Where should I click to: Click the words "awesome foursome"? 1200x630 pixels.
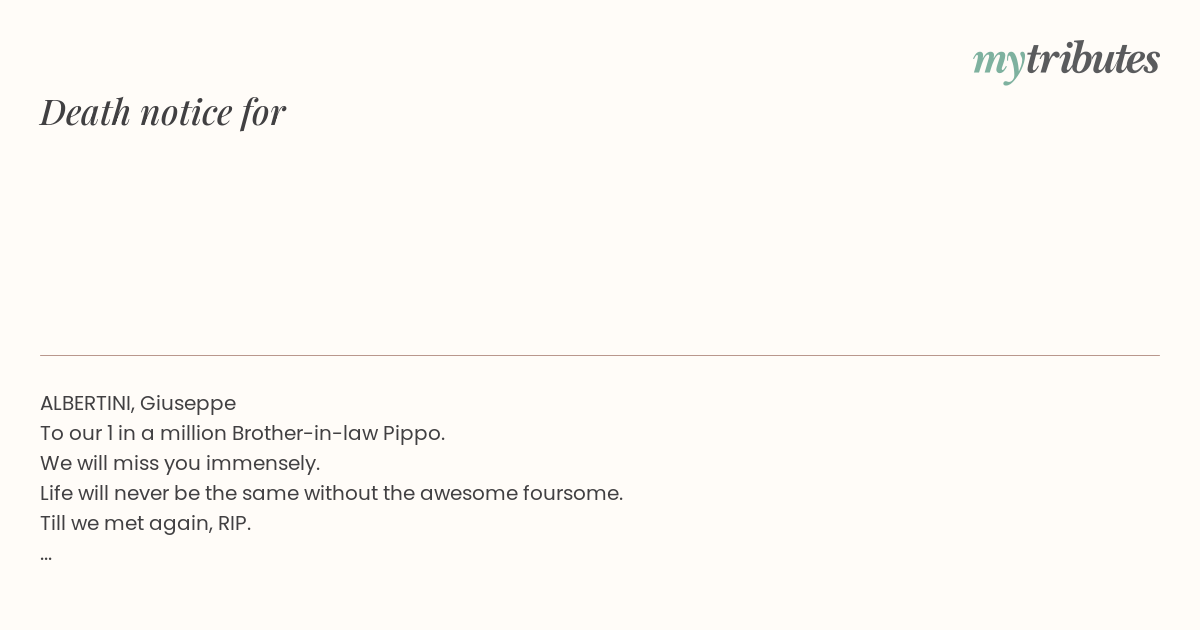pos(520,493)
